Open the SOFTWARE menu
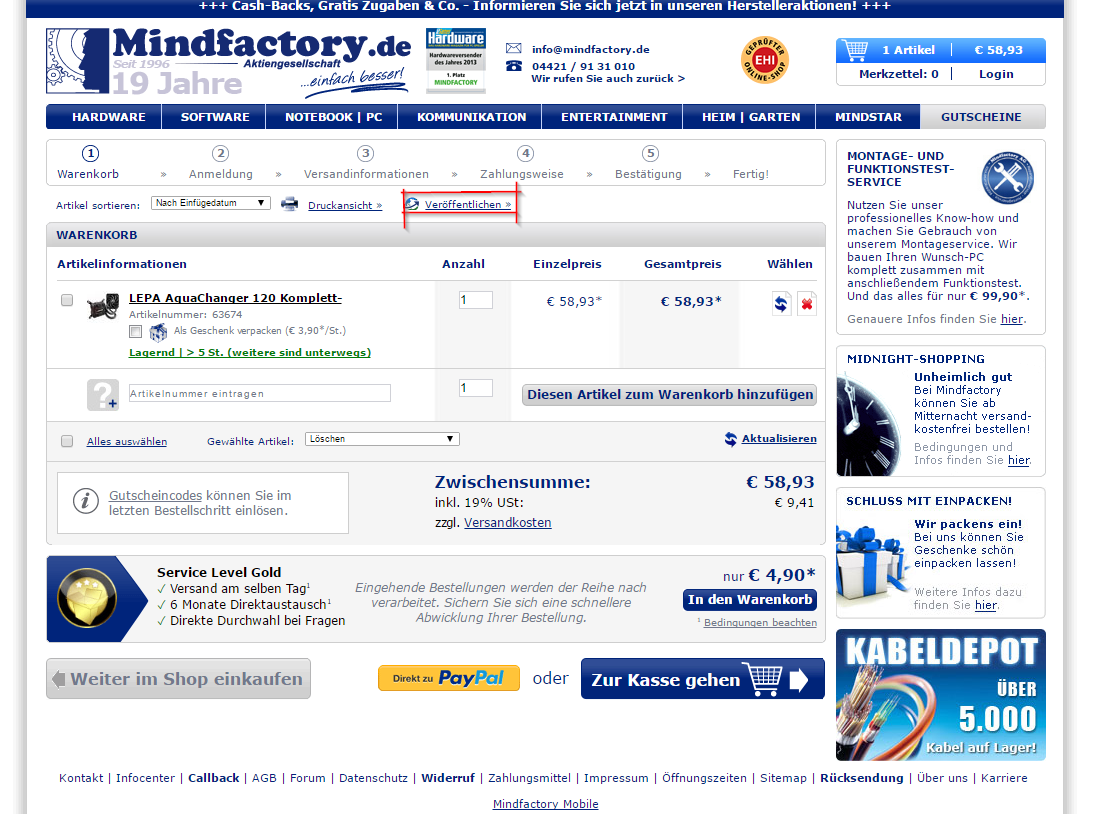 [x=214, y=117]
